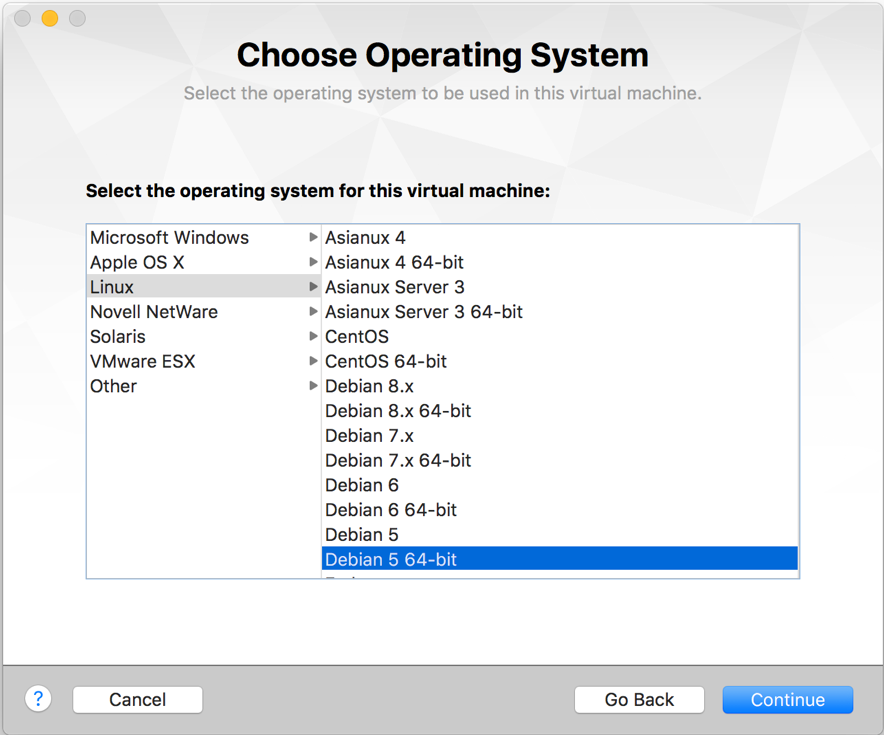Click the Continue button
The image size is (884, 735).
788,699
